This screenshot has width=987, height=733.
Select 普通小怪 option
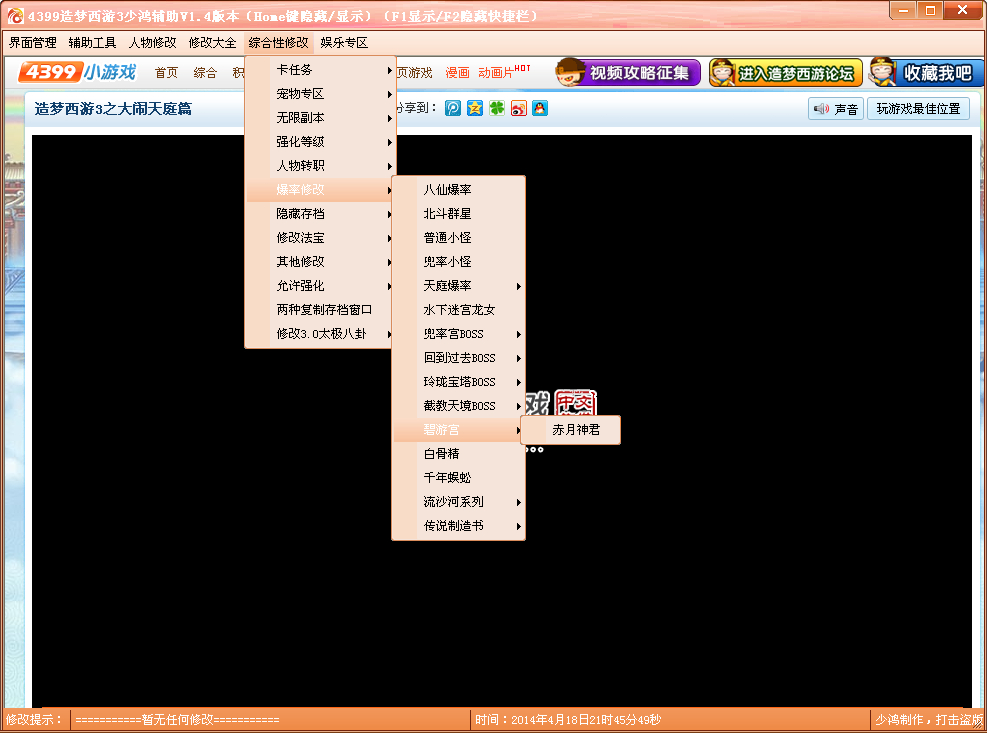[x=458, y=237]
